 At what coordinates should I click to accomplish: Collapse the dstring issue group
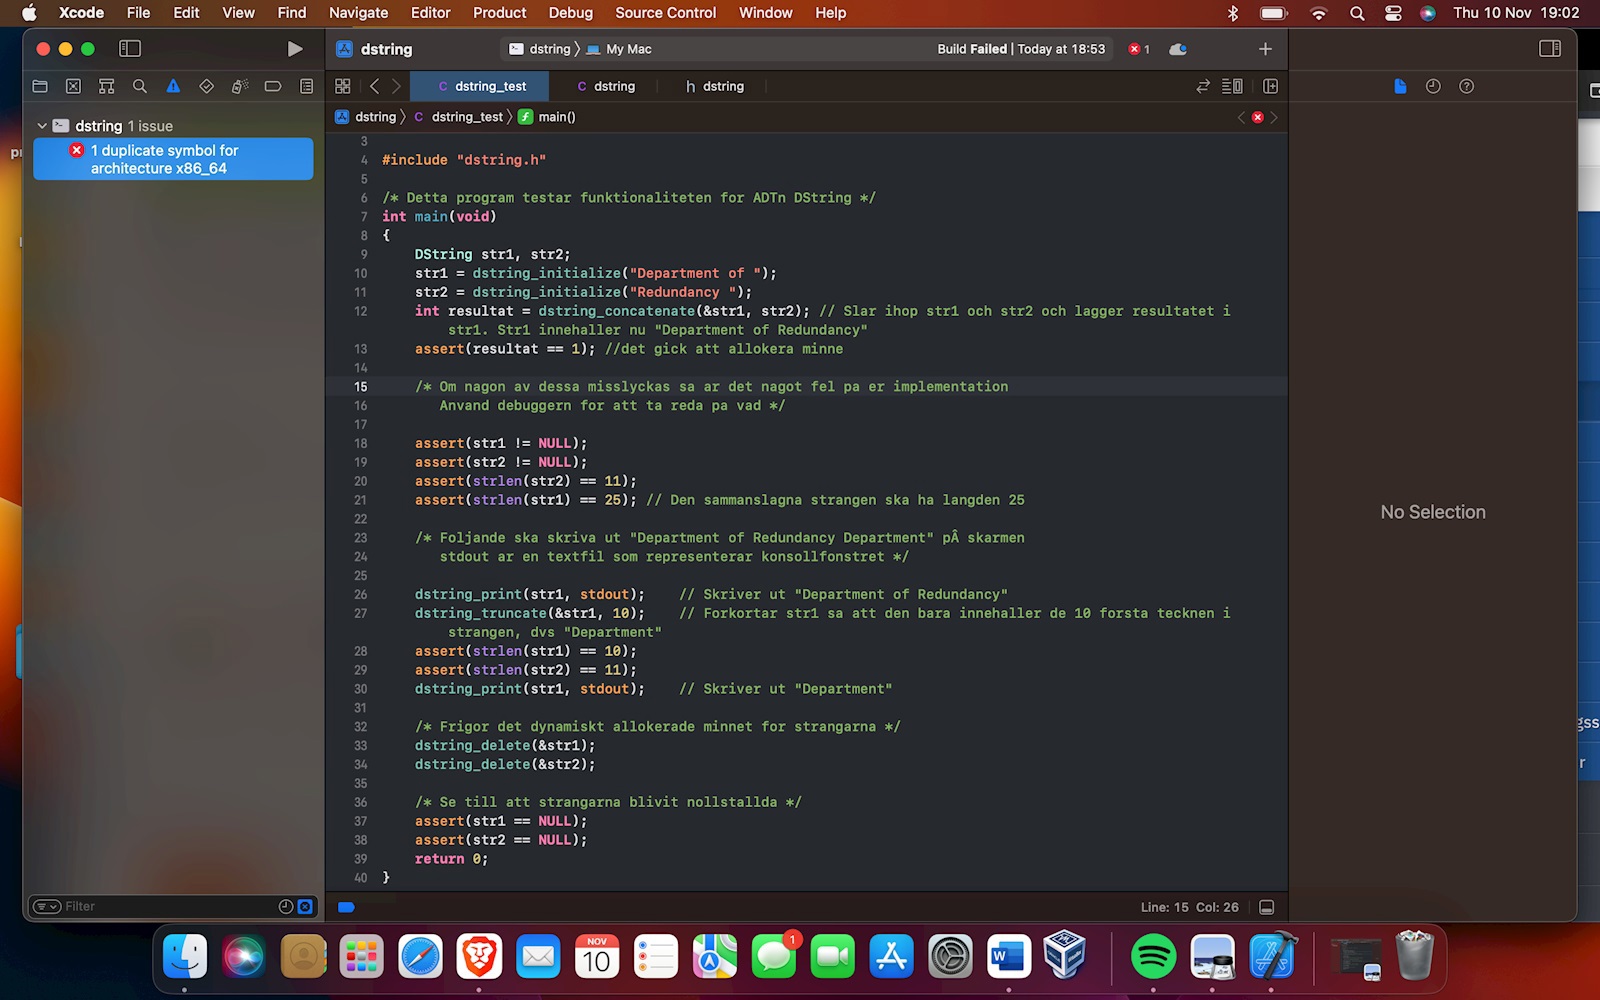pyautogui.click(x=42, y=126)
